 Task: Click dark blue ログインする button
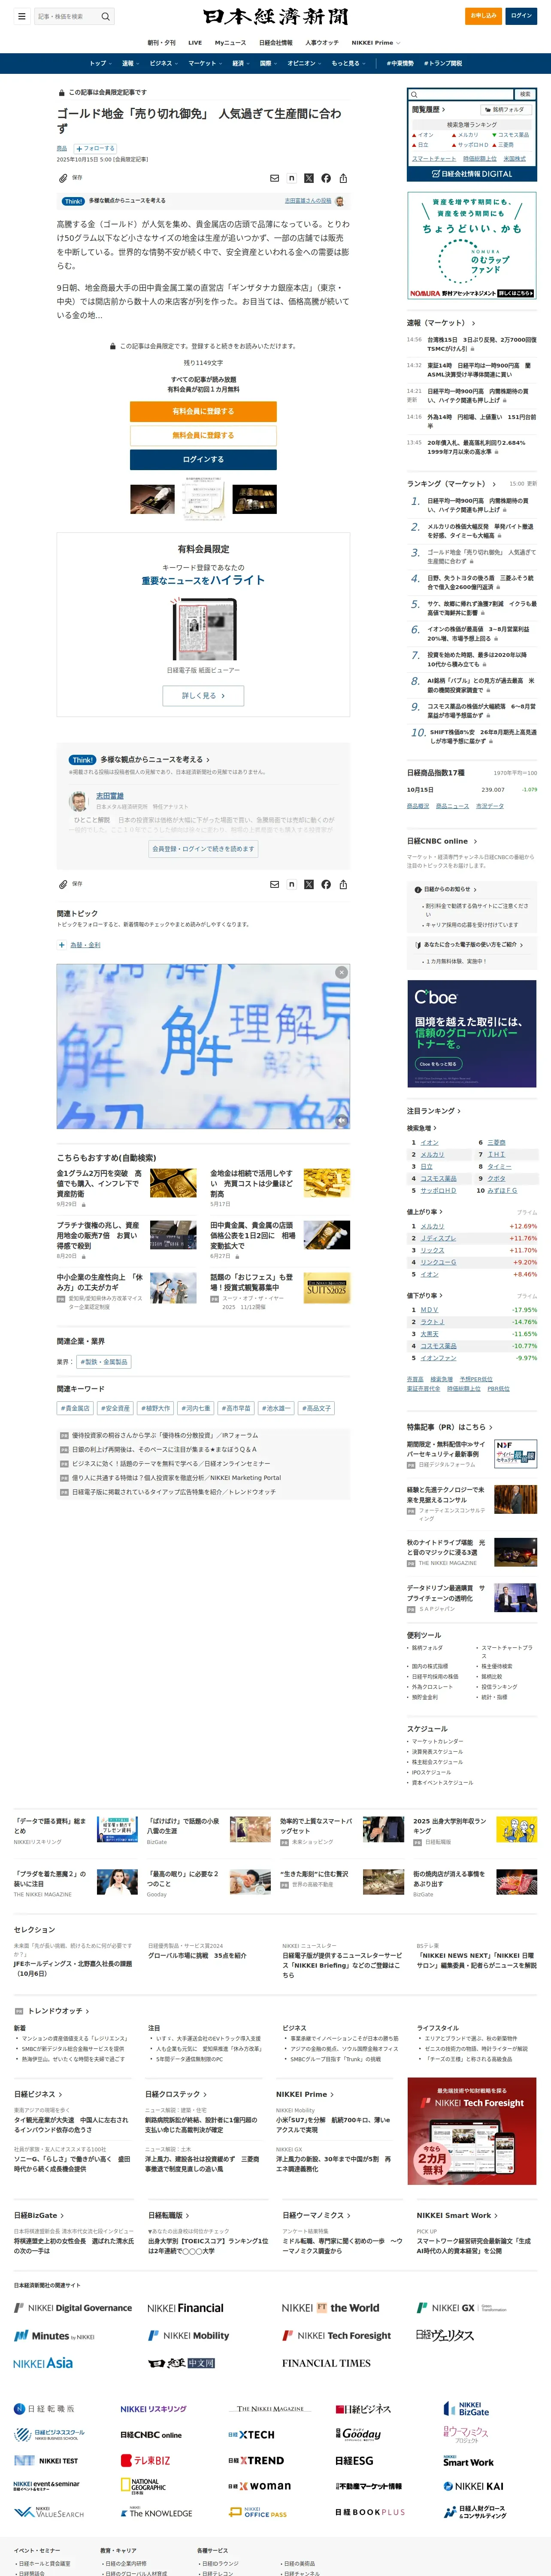[x=203, y=459]
